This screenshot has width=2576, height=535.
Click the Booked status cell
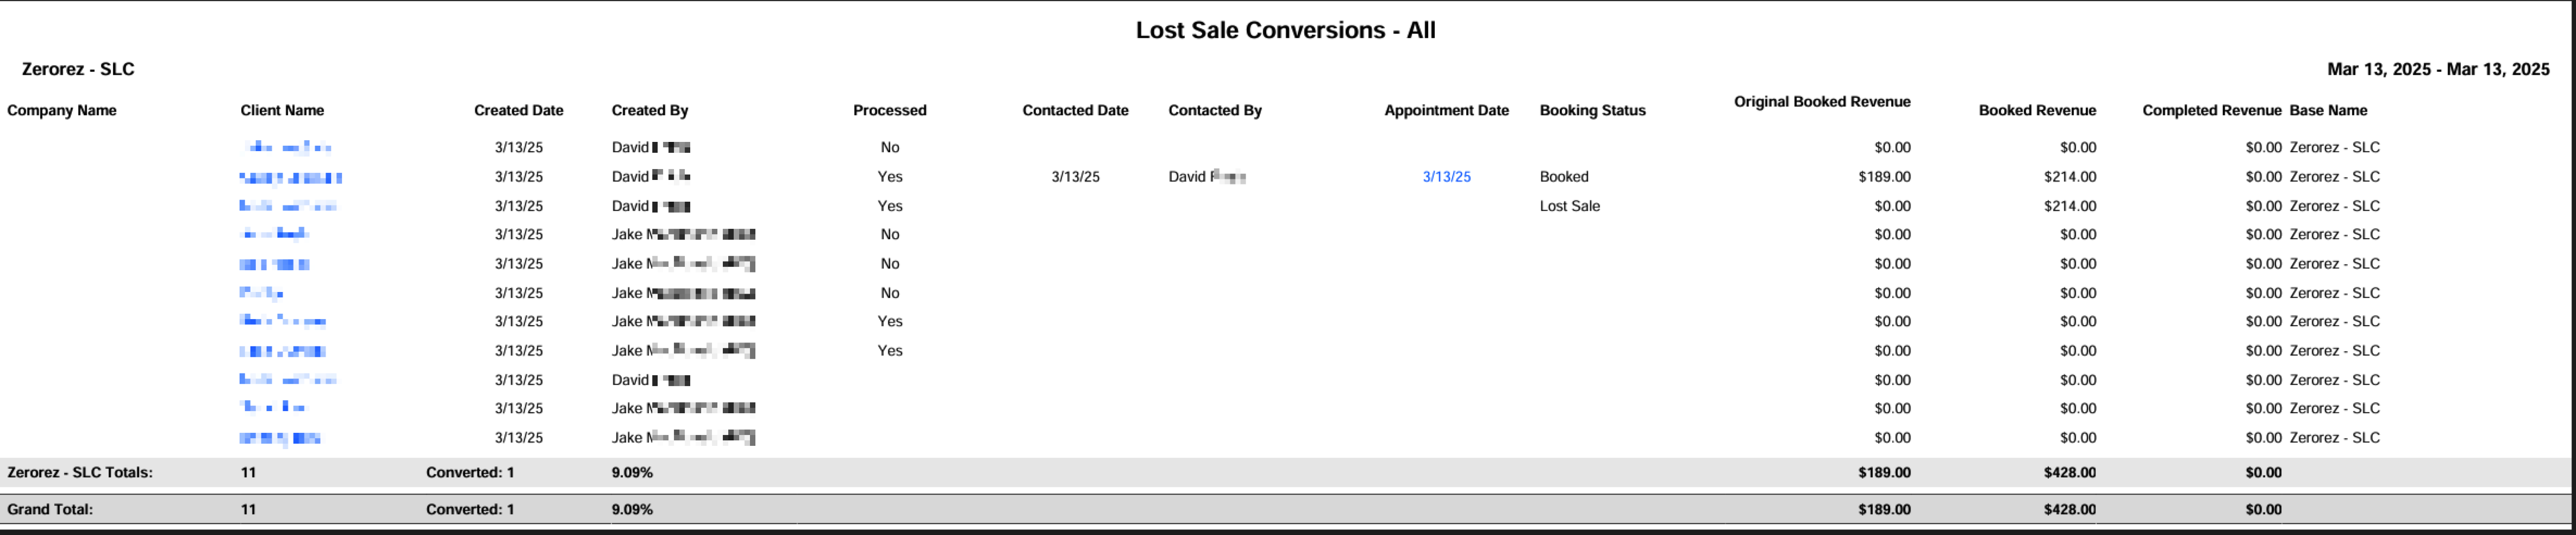tap(1564, 177)
